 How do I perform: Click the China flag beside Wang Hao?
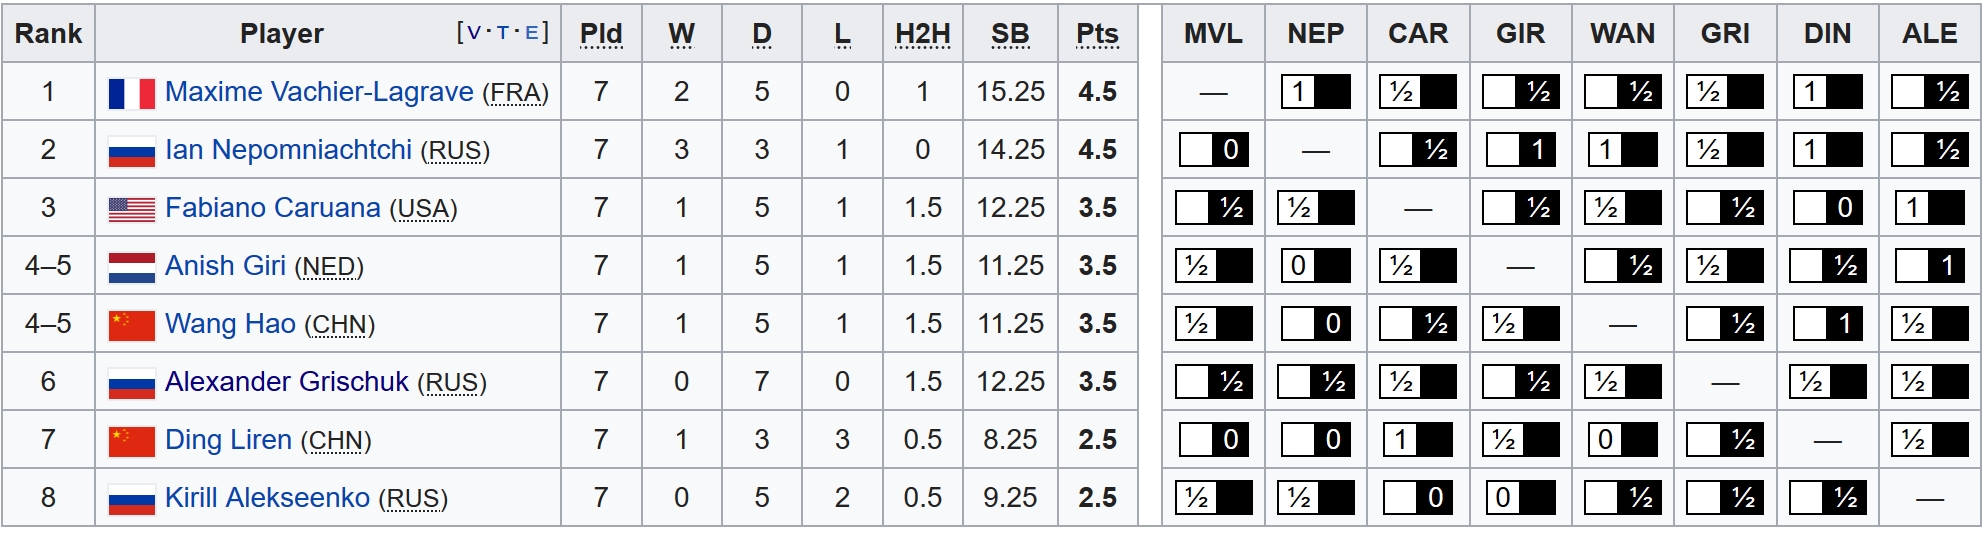[x=131, y=325]
